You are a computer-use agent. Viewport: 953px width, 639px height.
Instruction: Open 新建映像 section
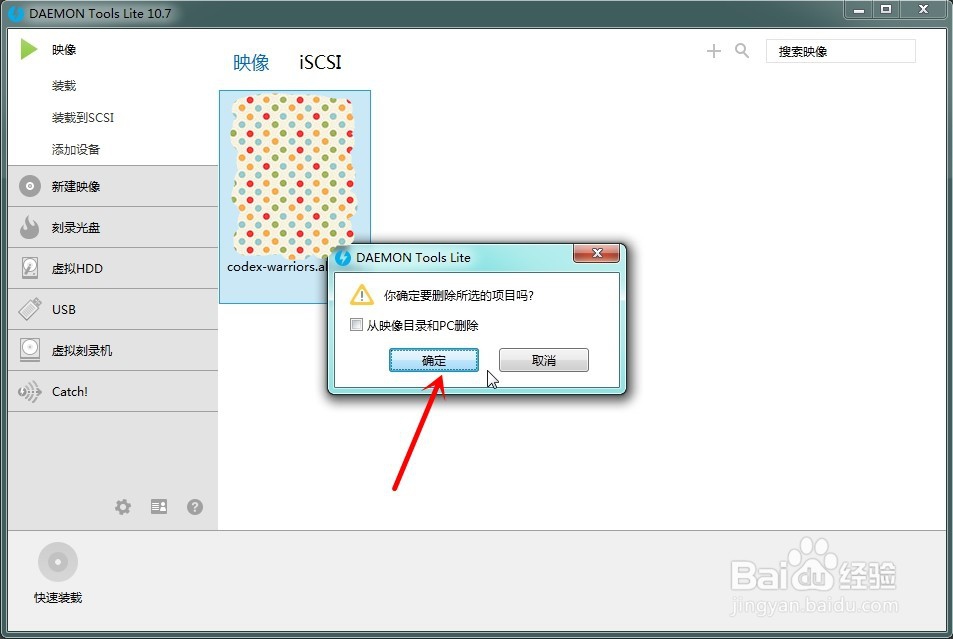[113, 187]
